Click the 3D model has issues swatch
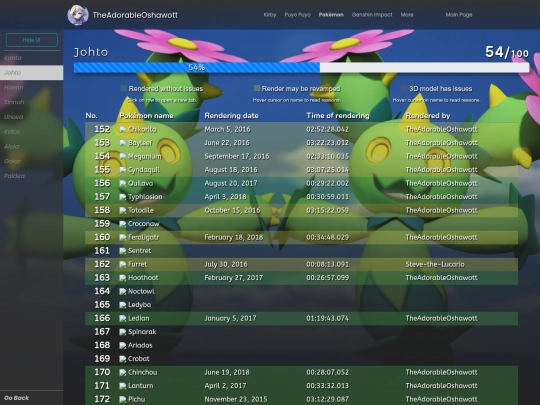The image size is (540, 405). (x=404, y=89)
